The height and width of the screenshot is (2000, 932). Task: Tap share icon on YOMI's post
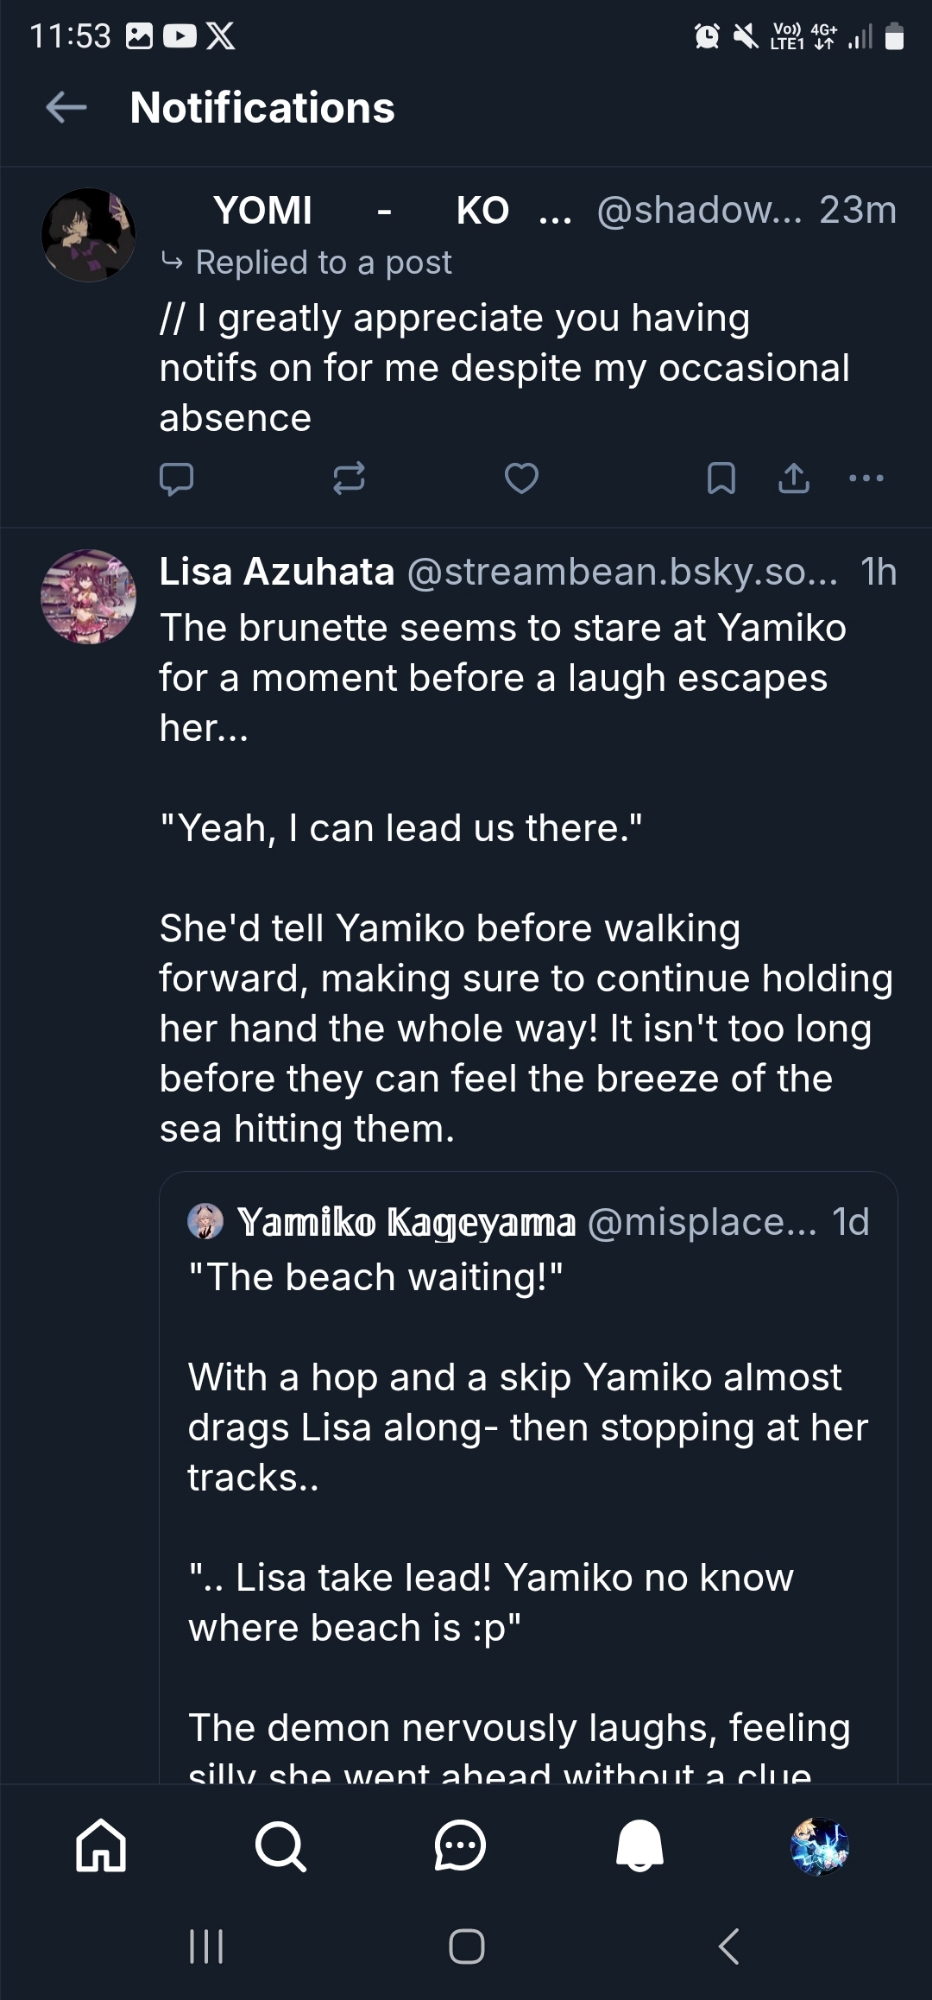point(794,479)
